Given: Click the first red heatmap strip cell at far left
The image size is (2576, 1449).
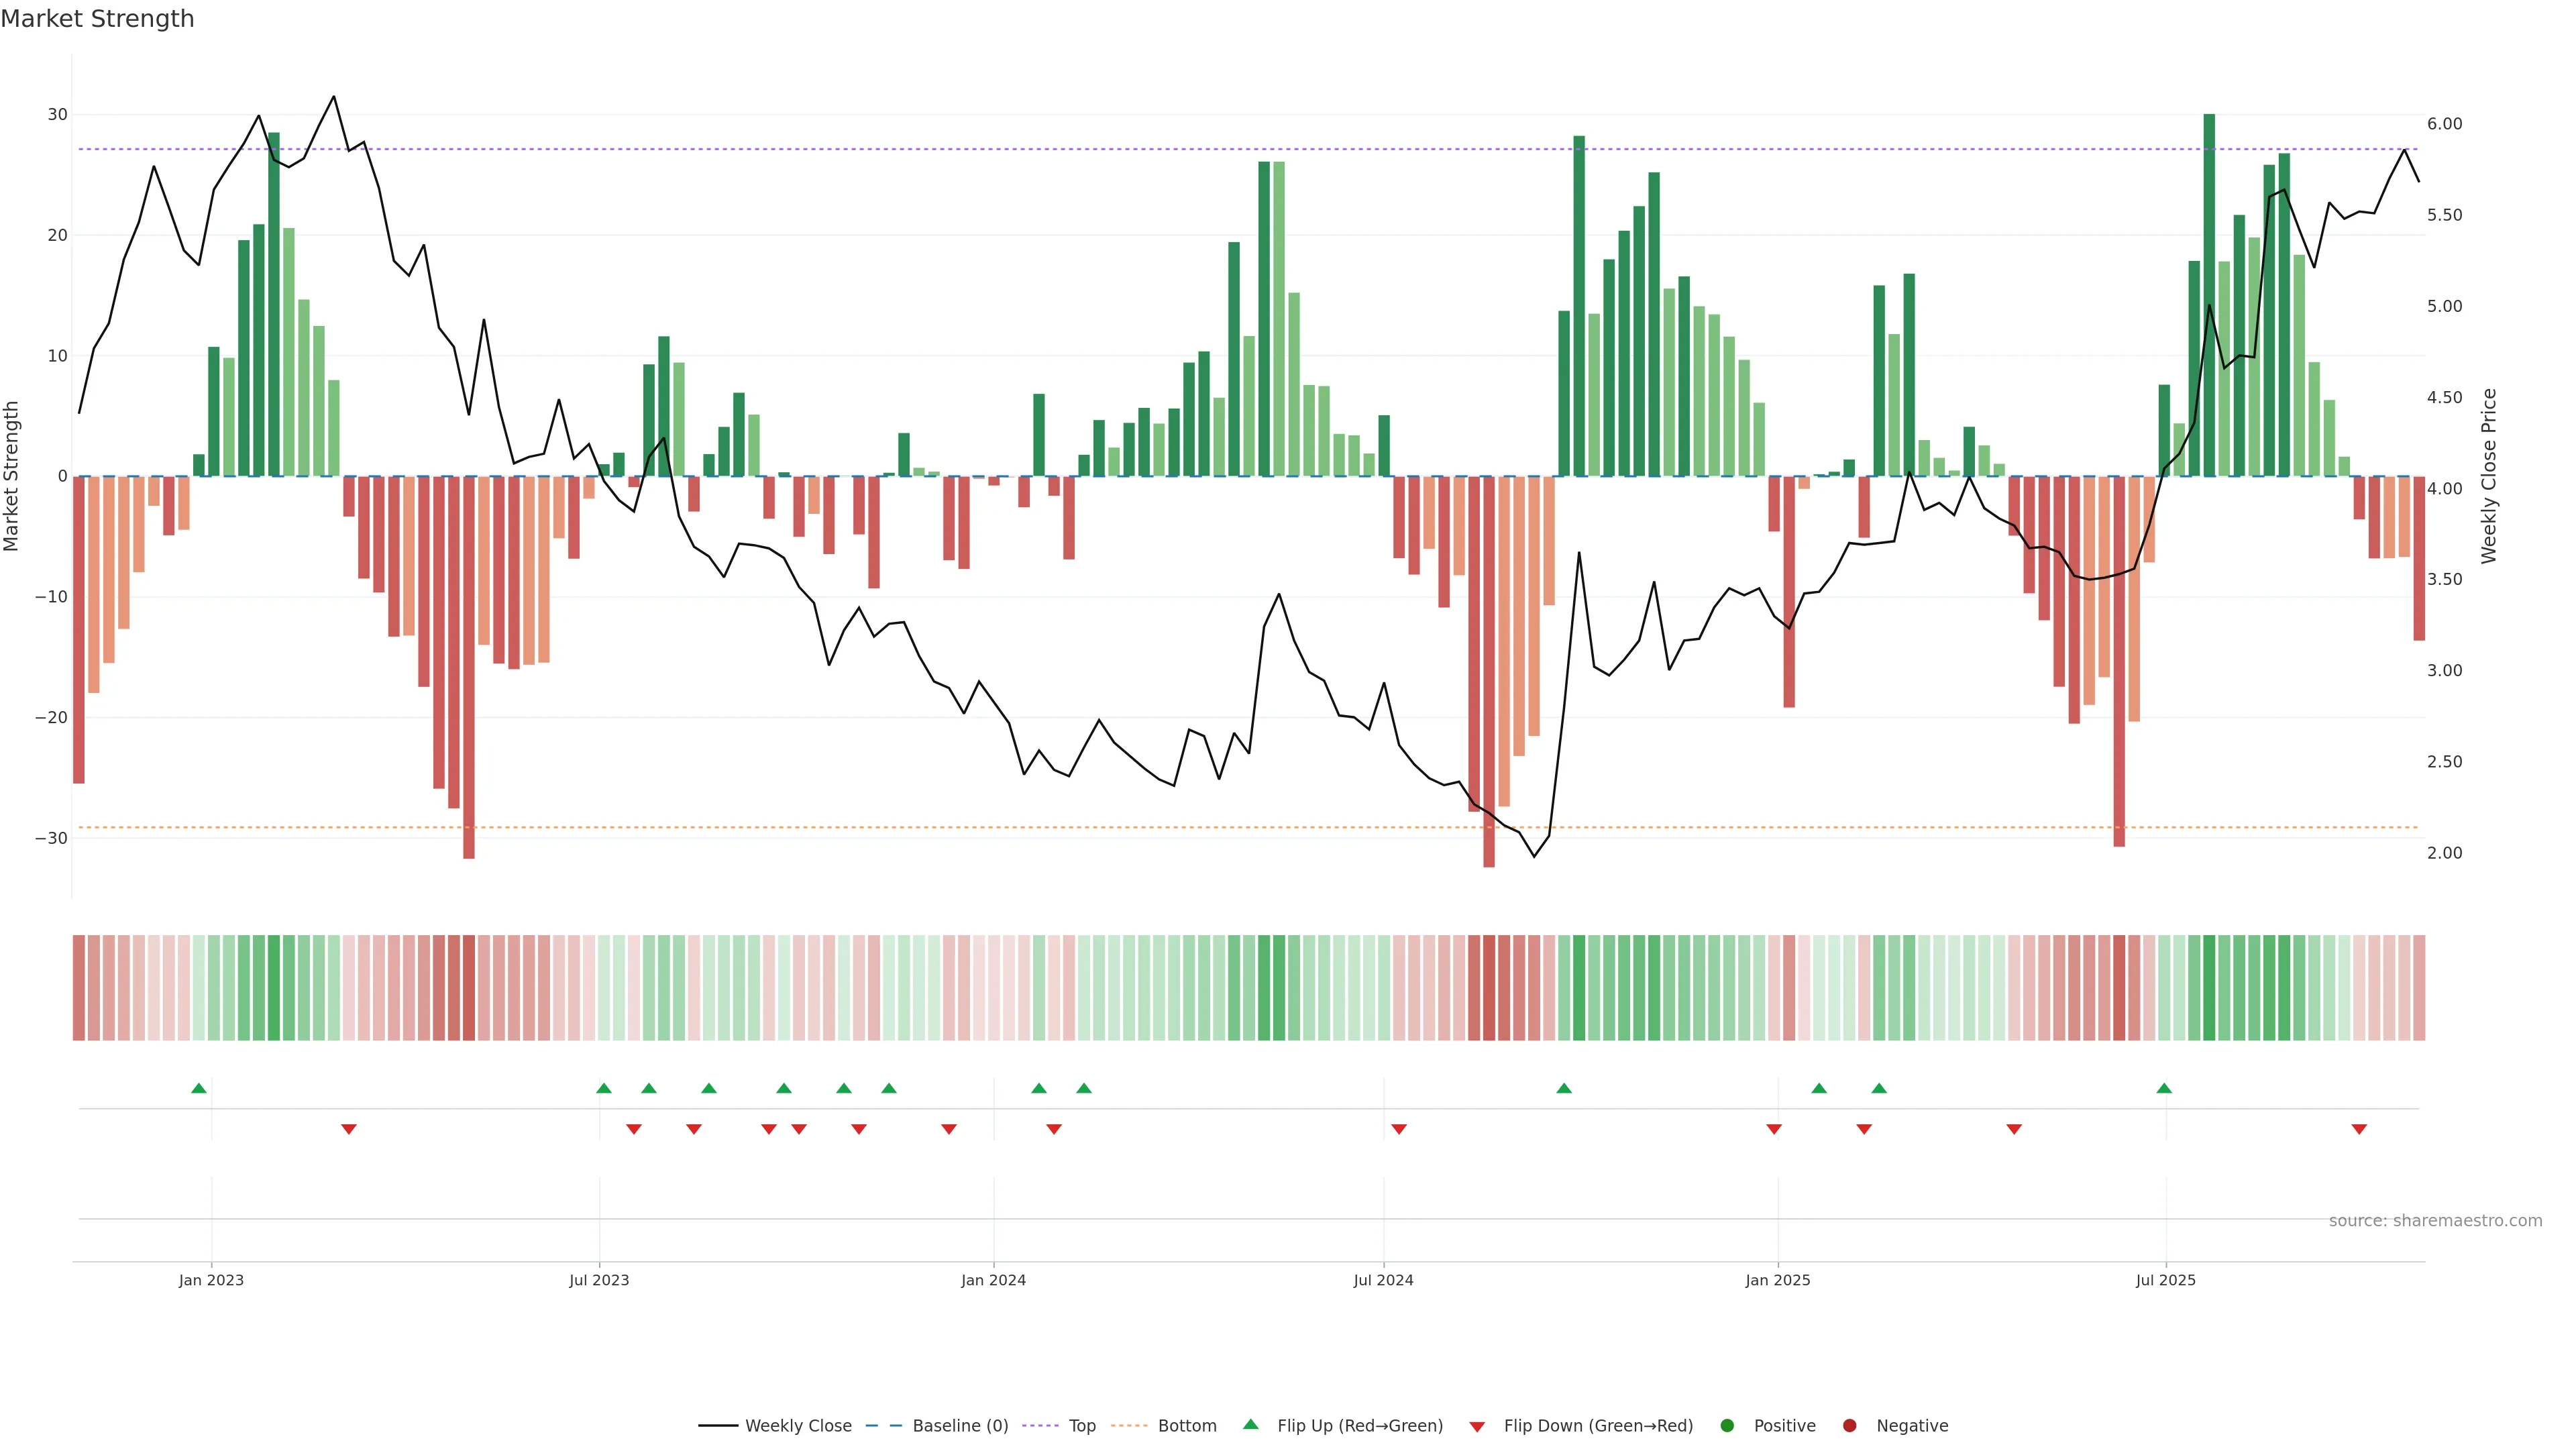Looking at the screenshot, I should [79, 987].
